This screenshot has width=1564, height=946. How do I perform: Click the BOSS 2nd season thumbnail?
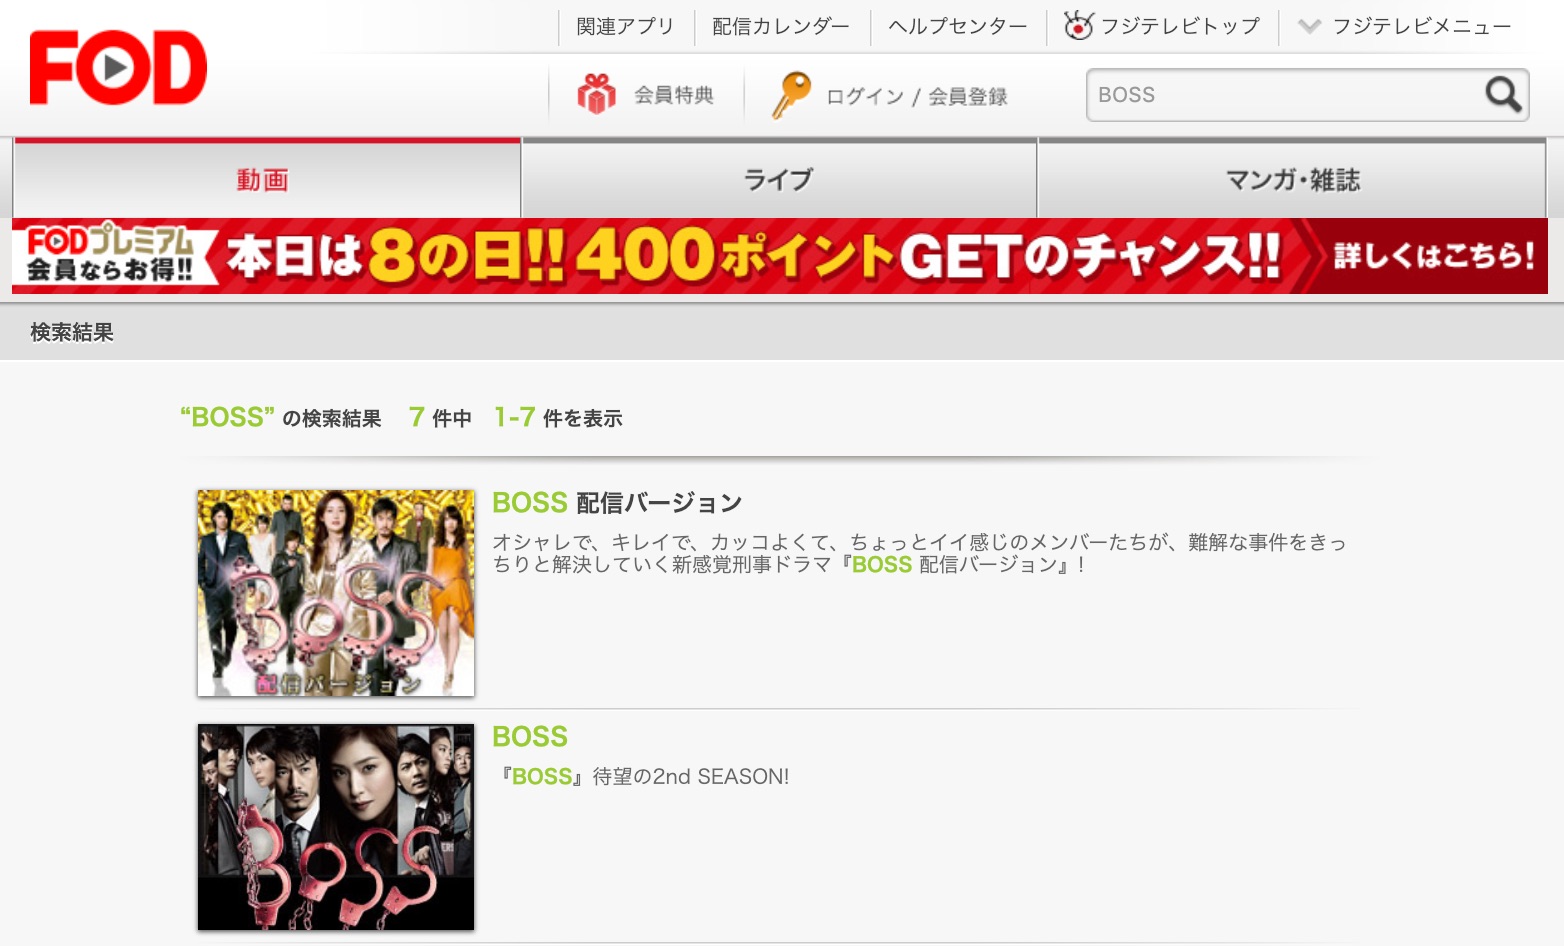tap(336, 827)
